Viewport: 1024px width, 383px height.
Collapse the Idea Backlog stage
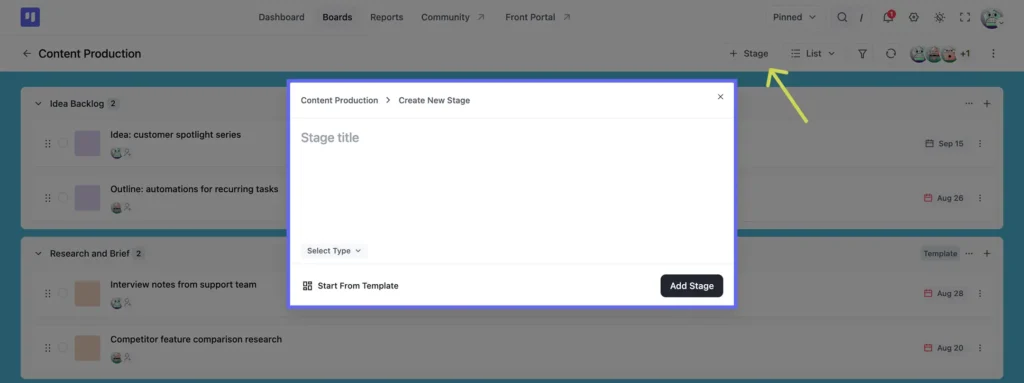click(38, 104)
